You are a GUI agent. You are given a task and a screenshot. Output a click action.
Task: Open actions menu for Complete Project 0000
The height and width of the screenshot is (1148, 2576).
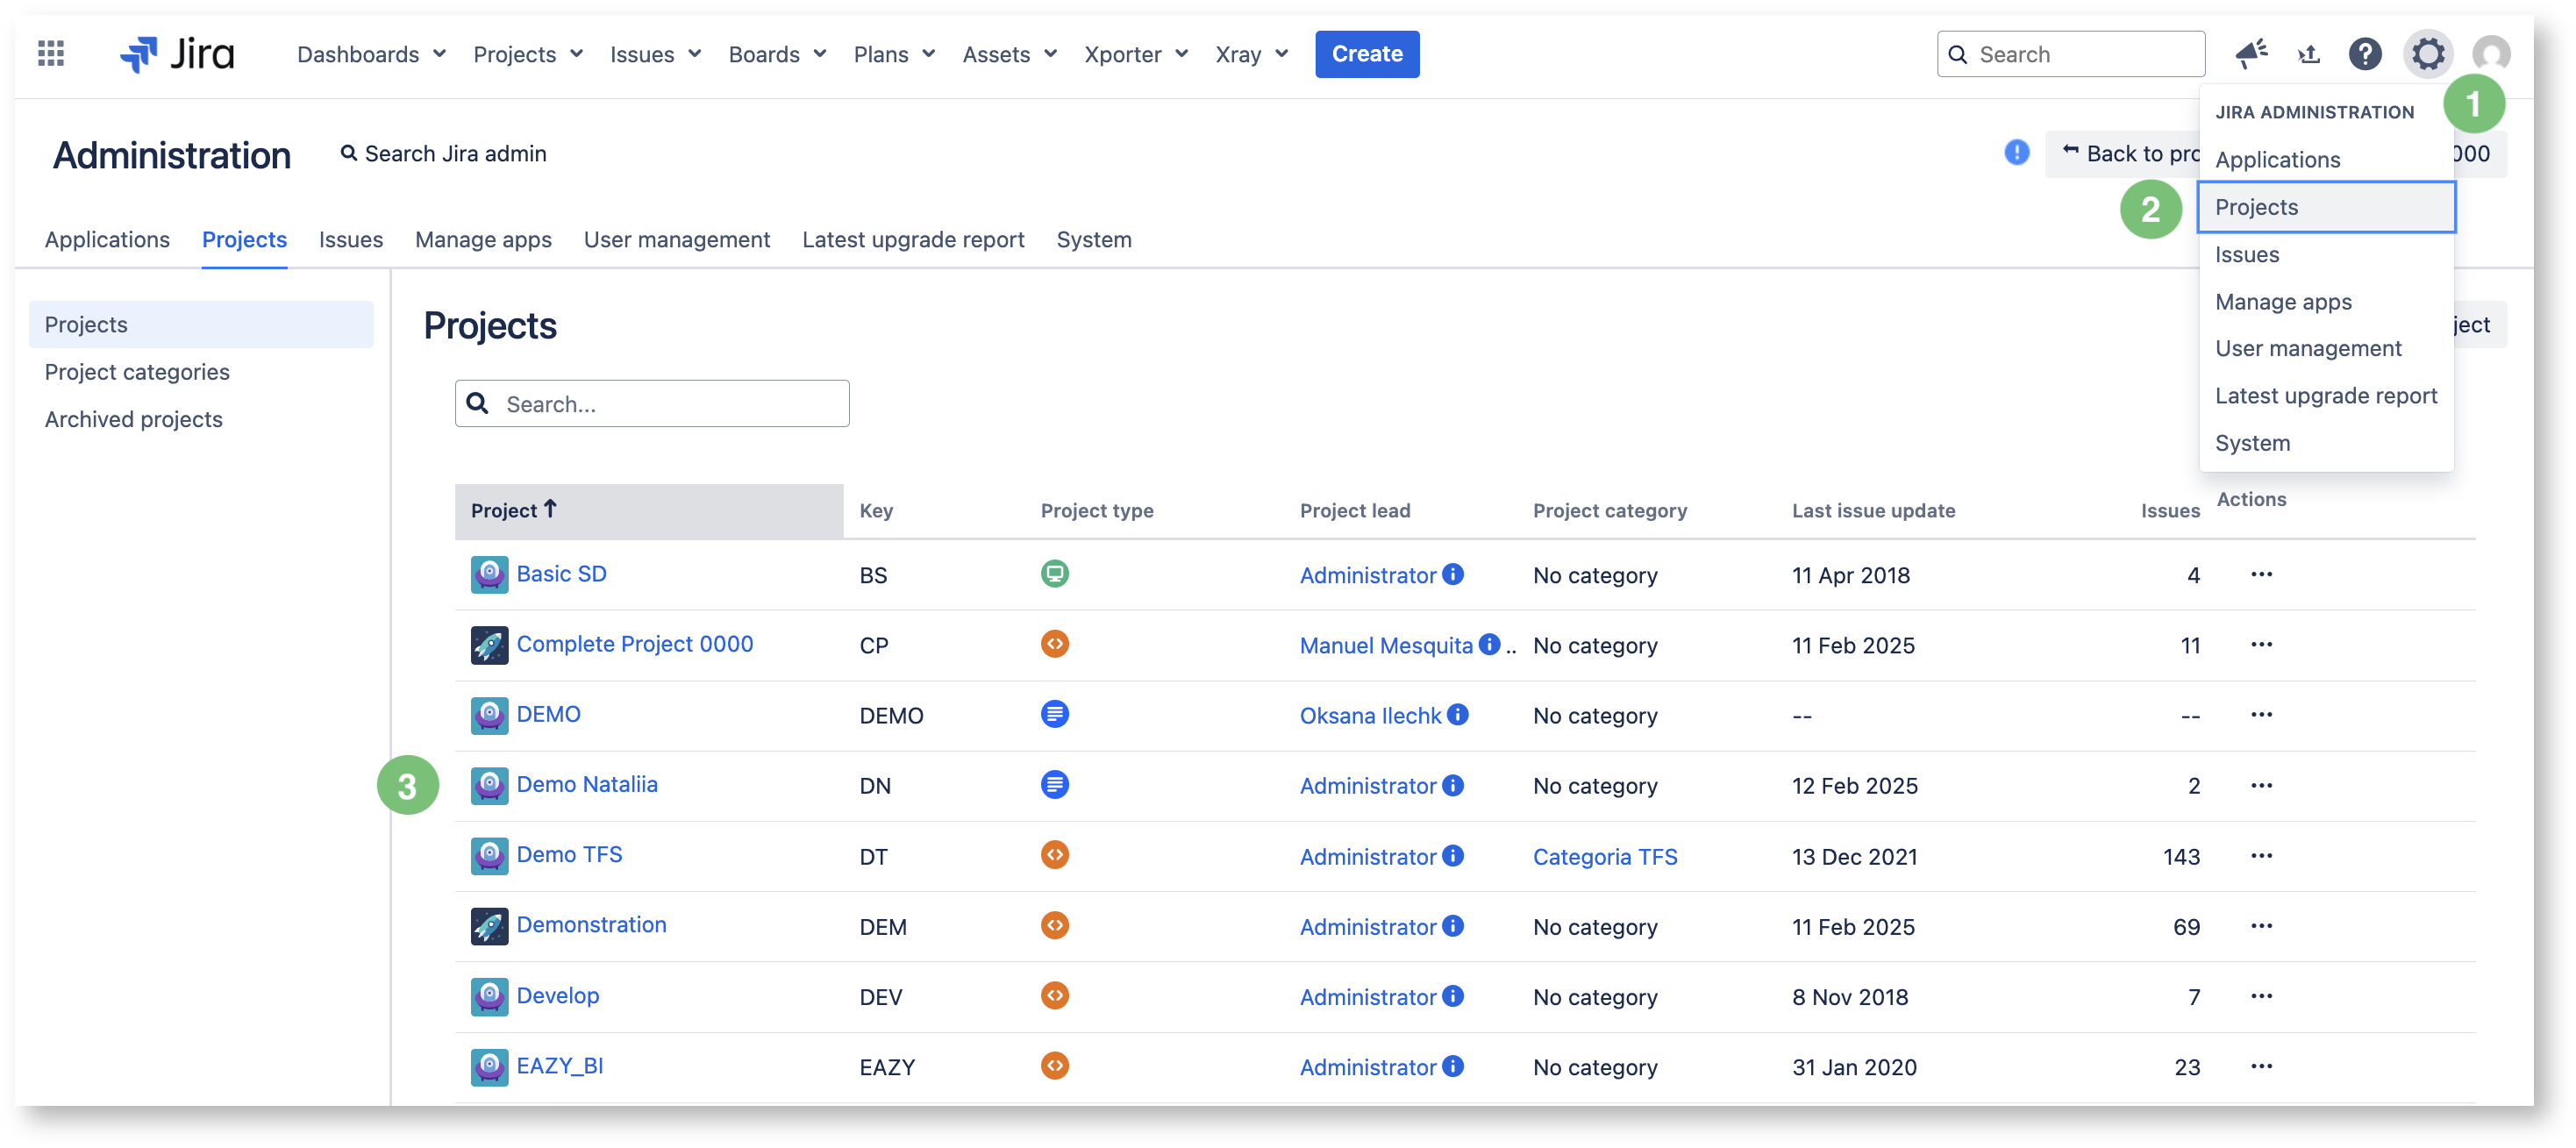pos(2261,644)
